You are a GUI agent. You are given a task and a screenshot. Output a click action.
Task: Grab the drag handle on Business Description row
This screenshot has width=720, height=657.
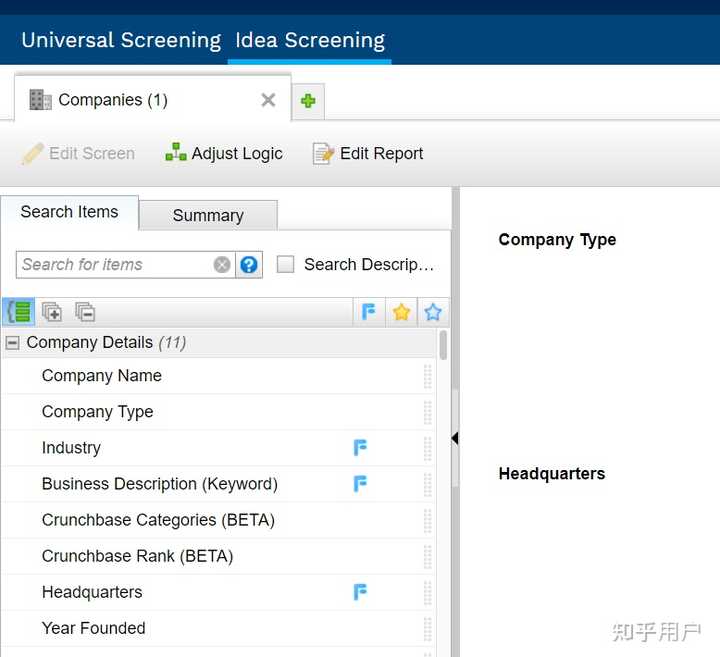(x=428, y=484)
